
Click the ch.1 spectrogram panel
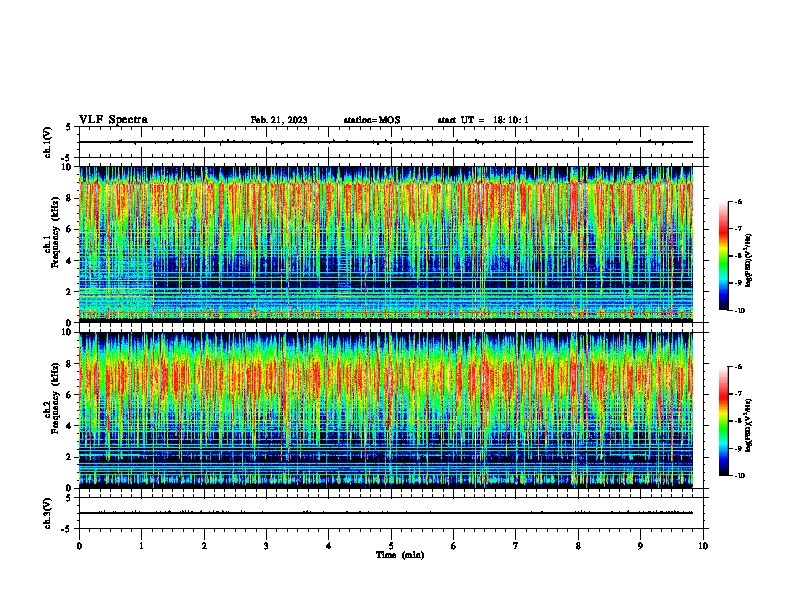(386, 244)
